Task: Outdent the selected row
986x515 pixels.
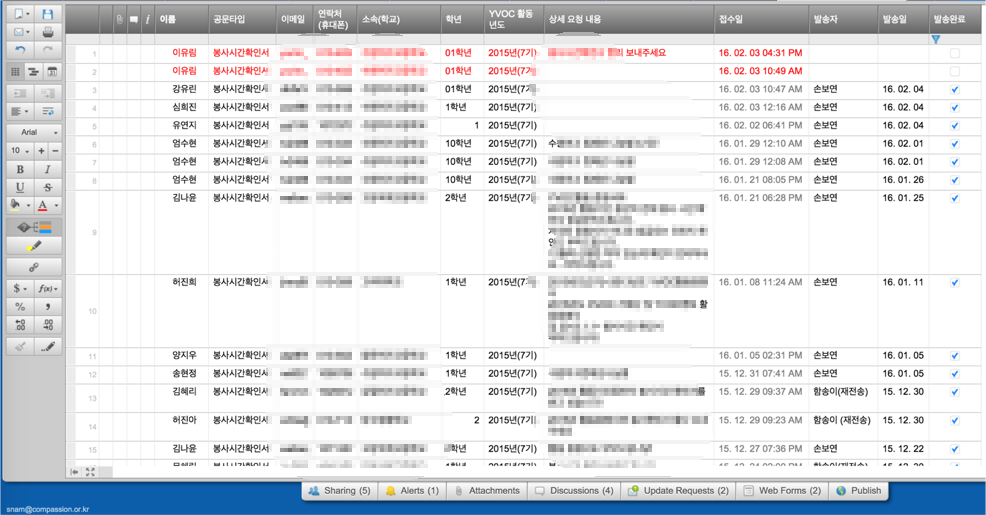Action: pyautogui.click(x=20, y=93)
